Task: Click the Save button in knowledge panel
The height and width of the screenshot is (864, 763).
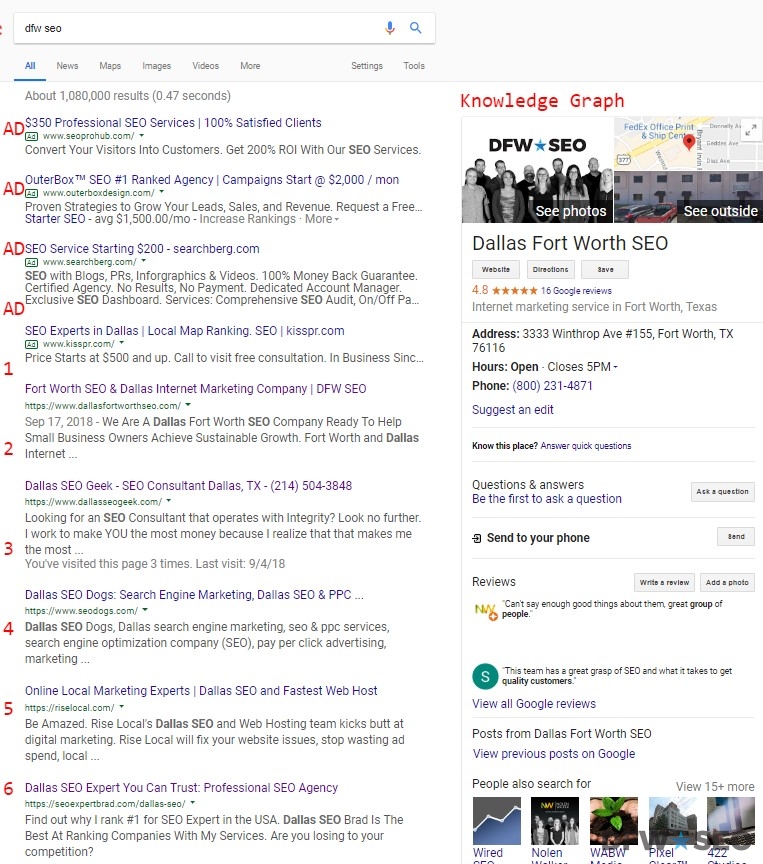Action: tap(605, 269)
